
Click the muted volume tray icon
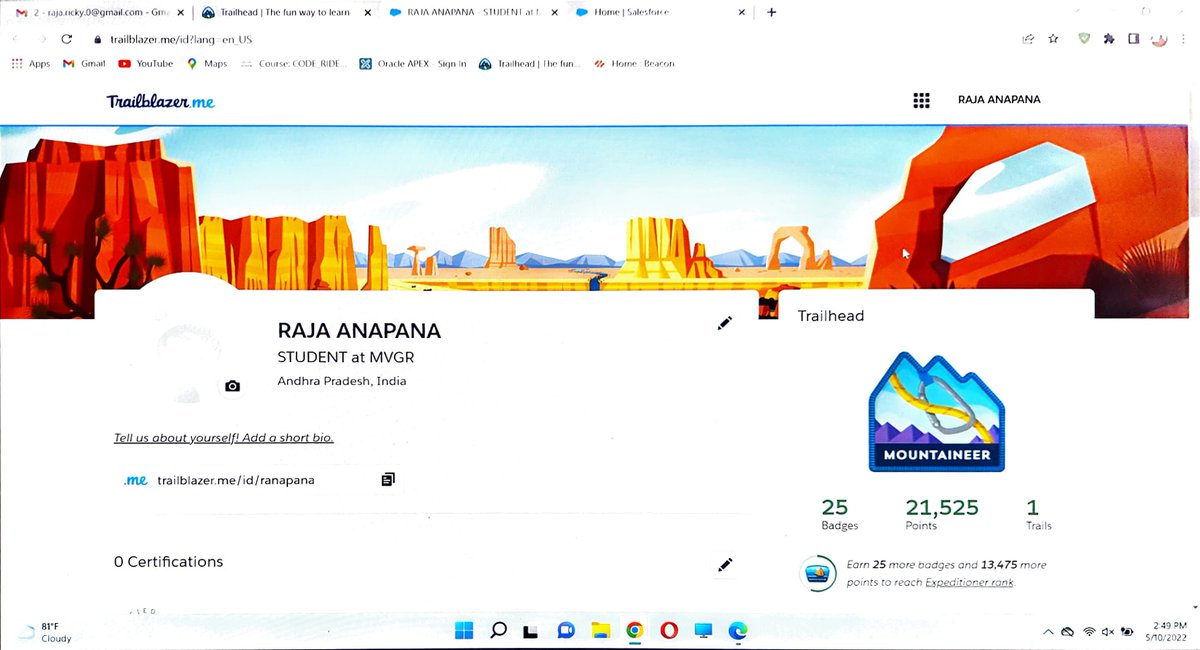pyautogui.click(x=1108, y=632)
